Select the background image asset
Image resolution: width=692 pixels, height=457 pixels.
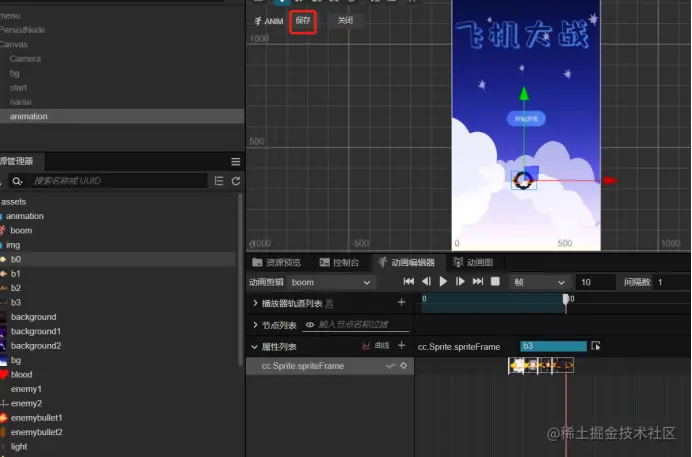point(34,317)
